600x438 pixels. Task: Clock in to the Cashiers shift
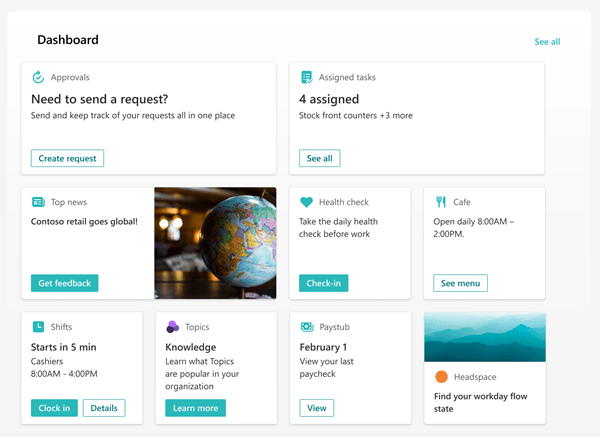54,408
